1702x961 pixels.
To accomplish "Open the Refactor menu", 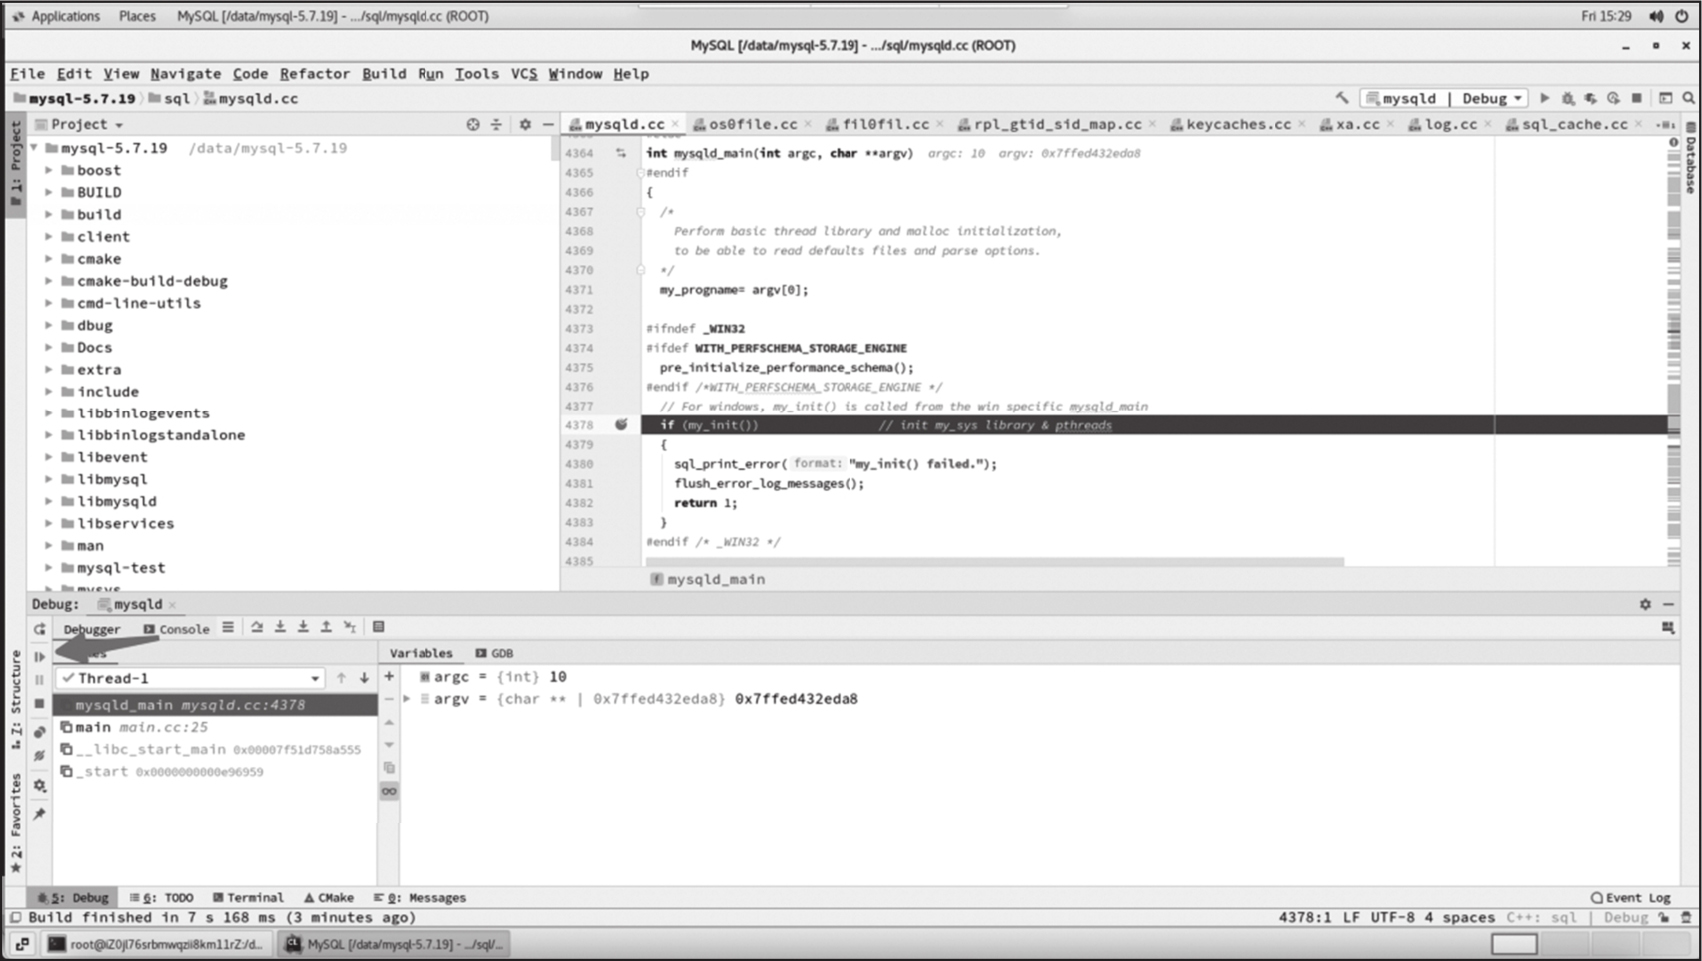I will point(314,73).
